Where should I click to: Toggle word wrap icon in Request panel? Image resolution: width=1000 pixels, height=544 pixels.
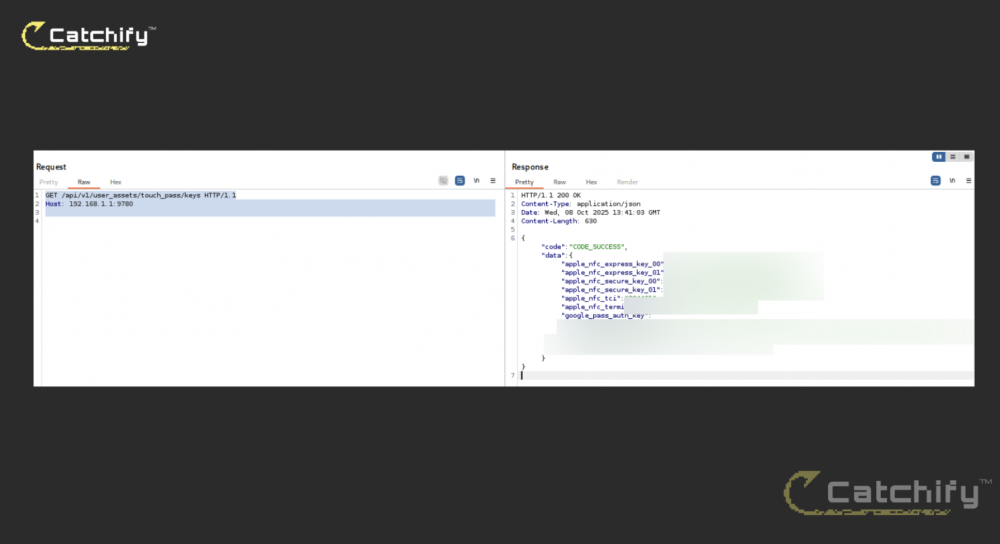[460, 181]
